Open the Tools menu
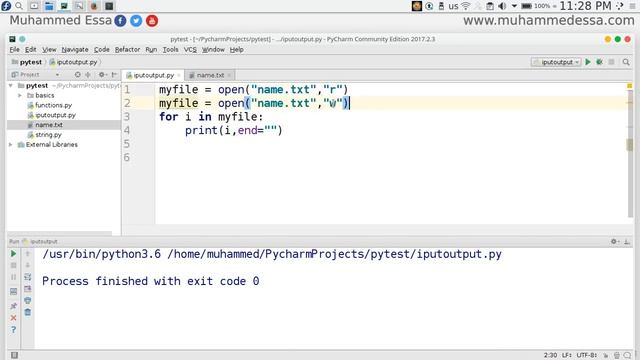This screenshot has height=360, width=640. 171,49
